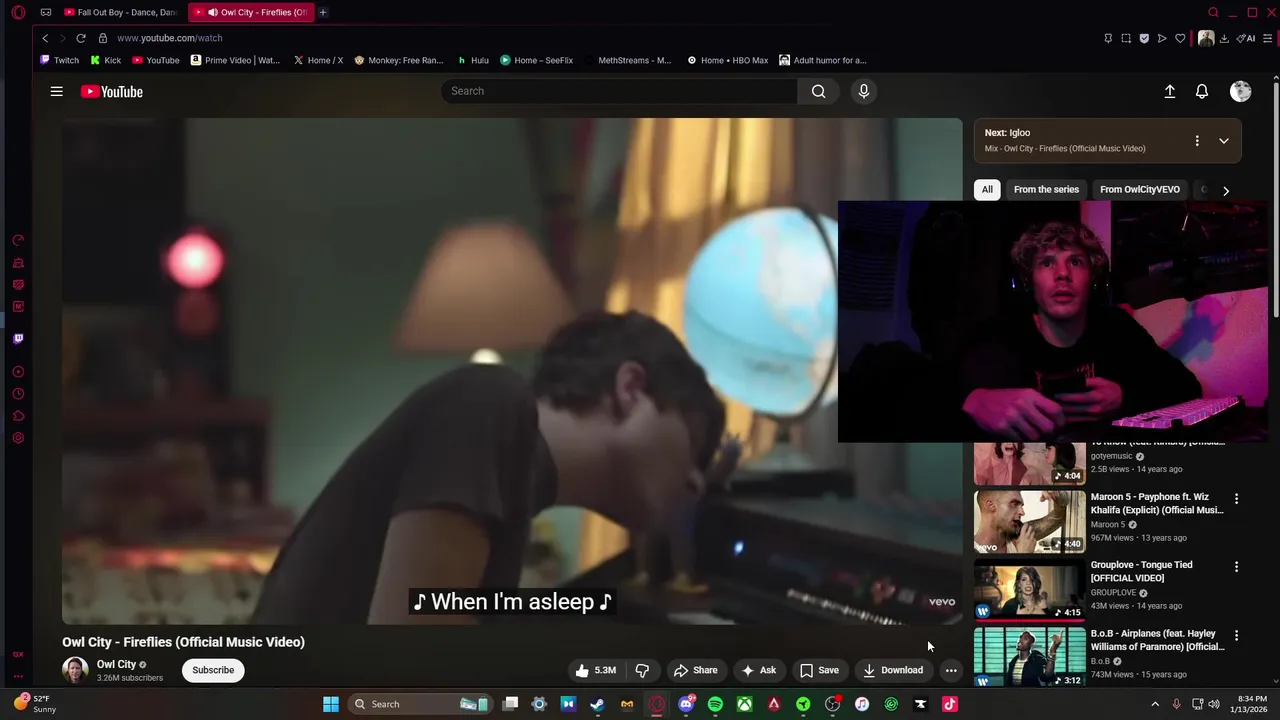Show hidden system tray icons
Screen dimensions: 1280x720
[x=1155, y=704]
